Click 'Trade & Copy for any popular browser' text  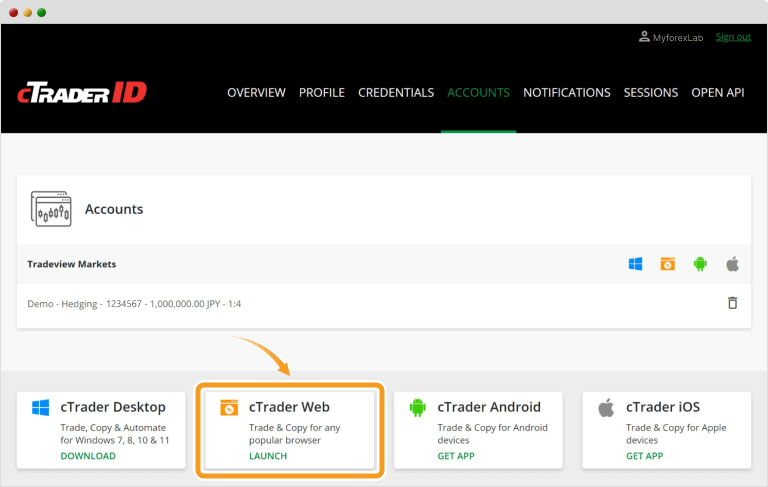(294, 434)
